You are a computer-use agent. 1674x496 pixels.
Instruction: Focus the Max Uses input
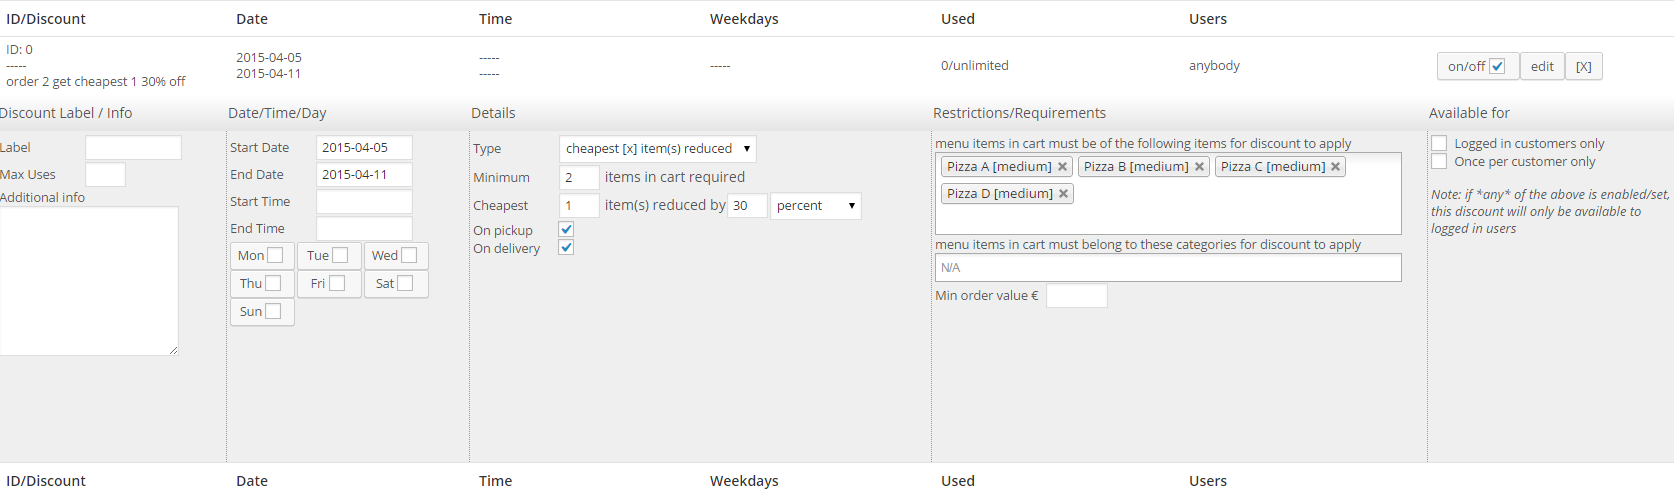pyautogui.click(x=105, y=175)
